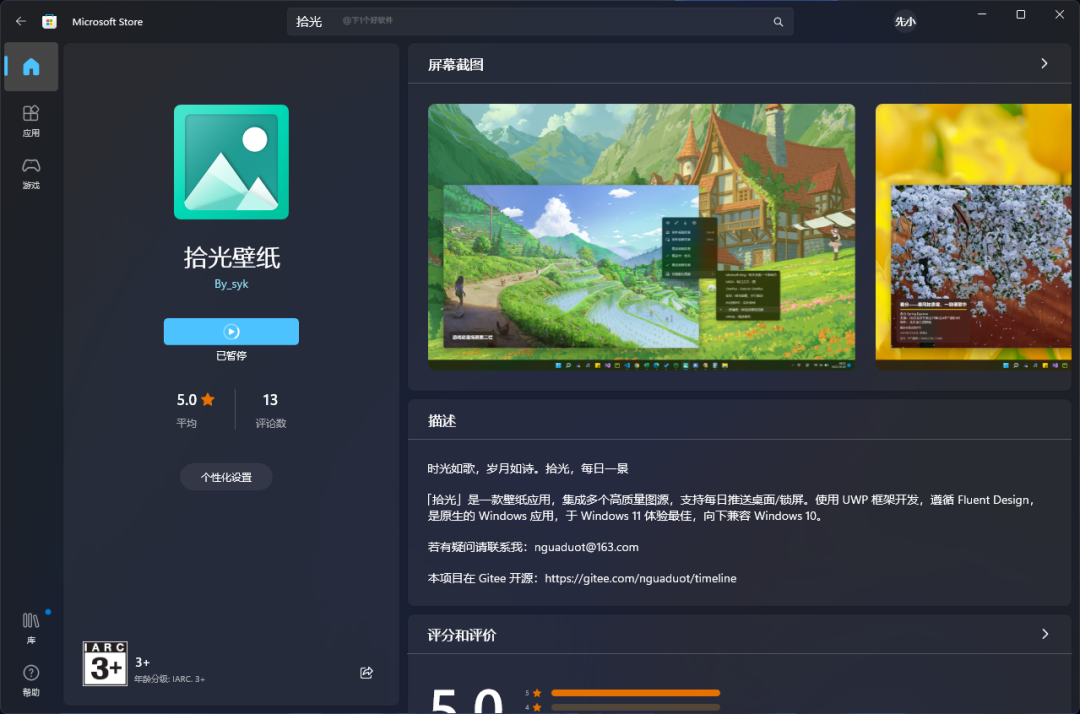Open the 游戏 (Games) section in sidebar
The width and height of the screenshot is (1080, 714).
click(x=30, y=172)
